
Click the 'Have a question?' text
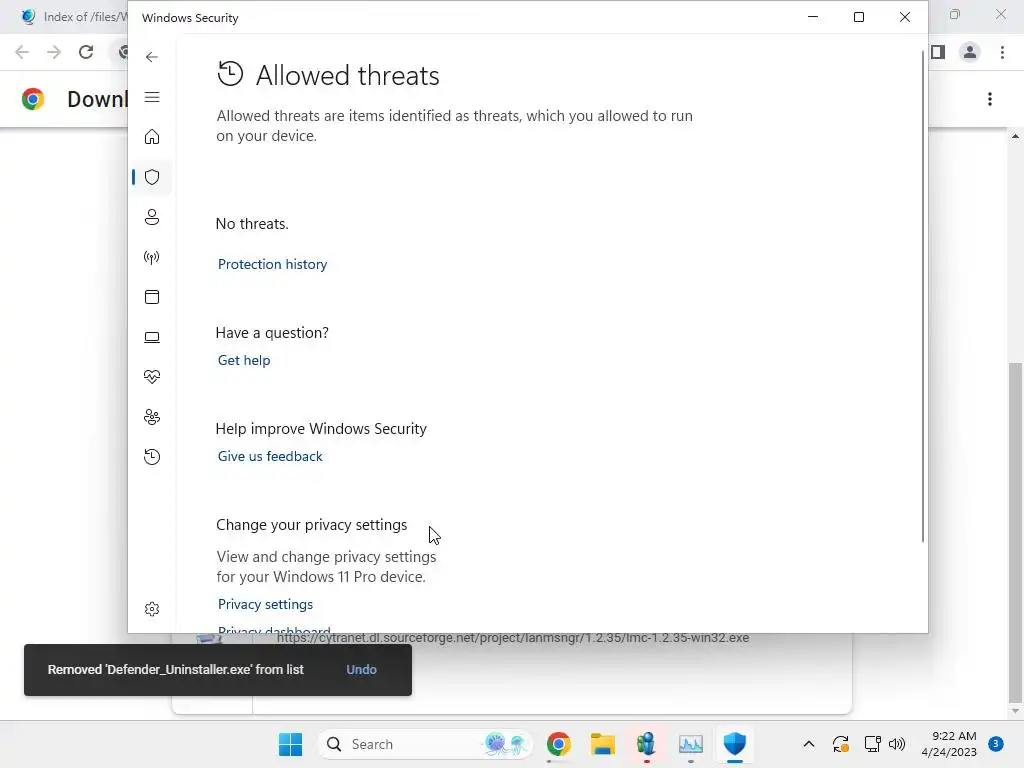(x=272, y=333)
